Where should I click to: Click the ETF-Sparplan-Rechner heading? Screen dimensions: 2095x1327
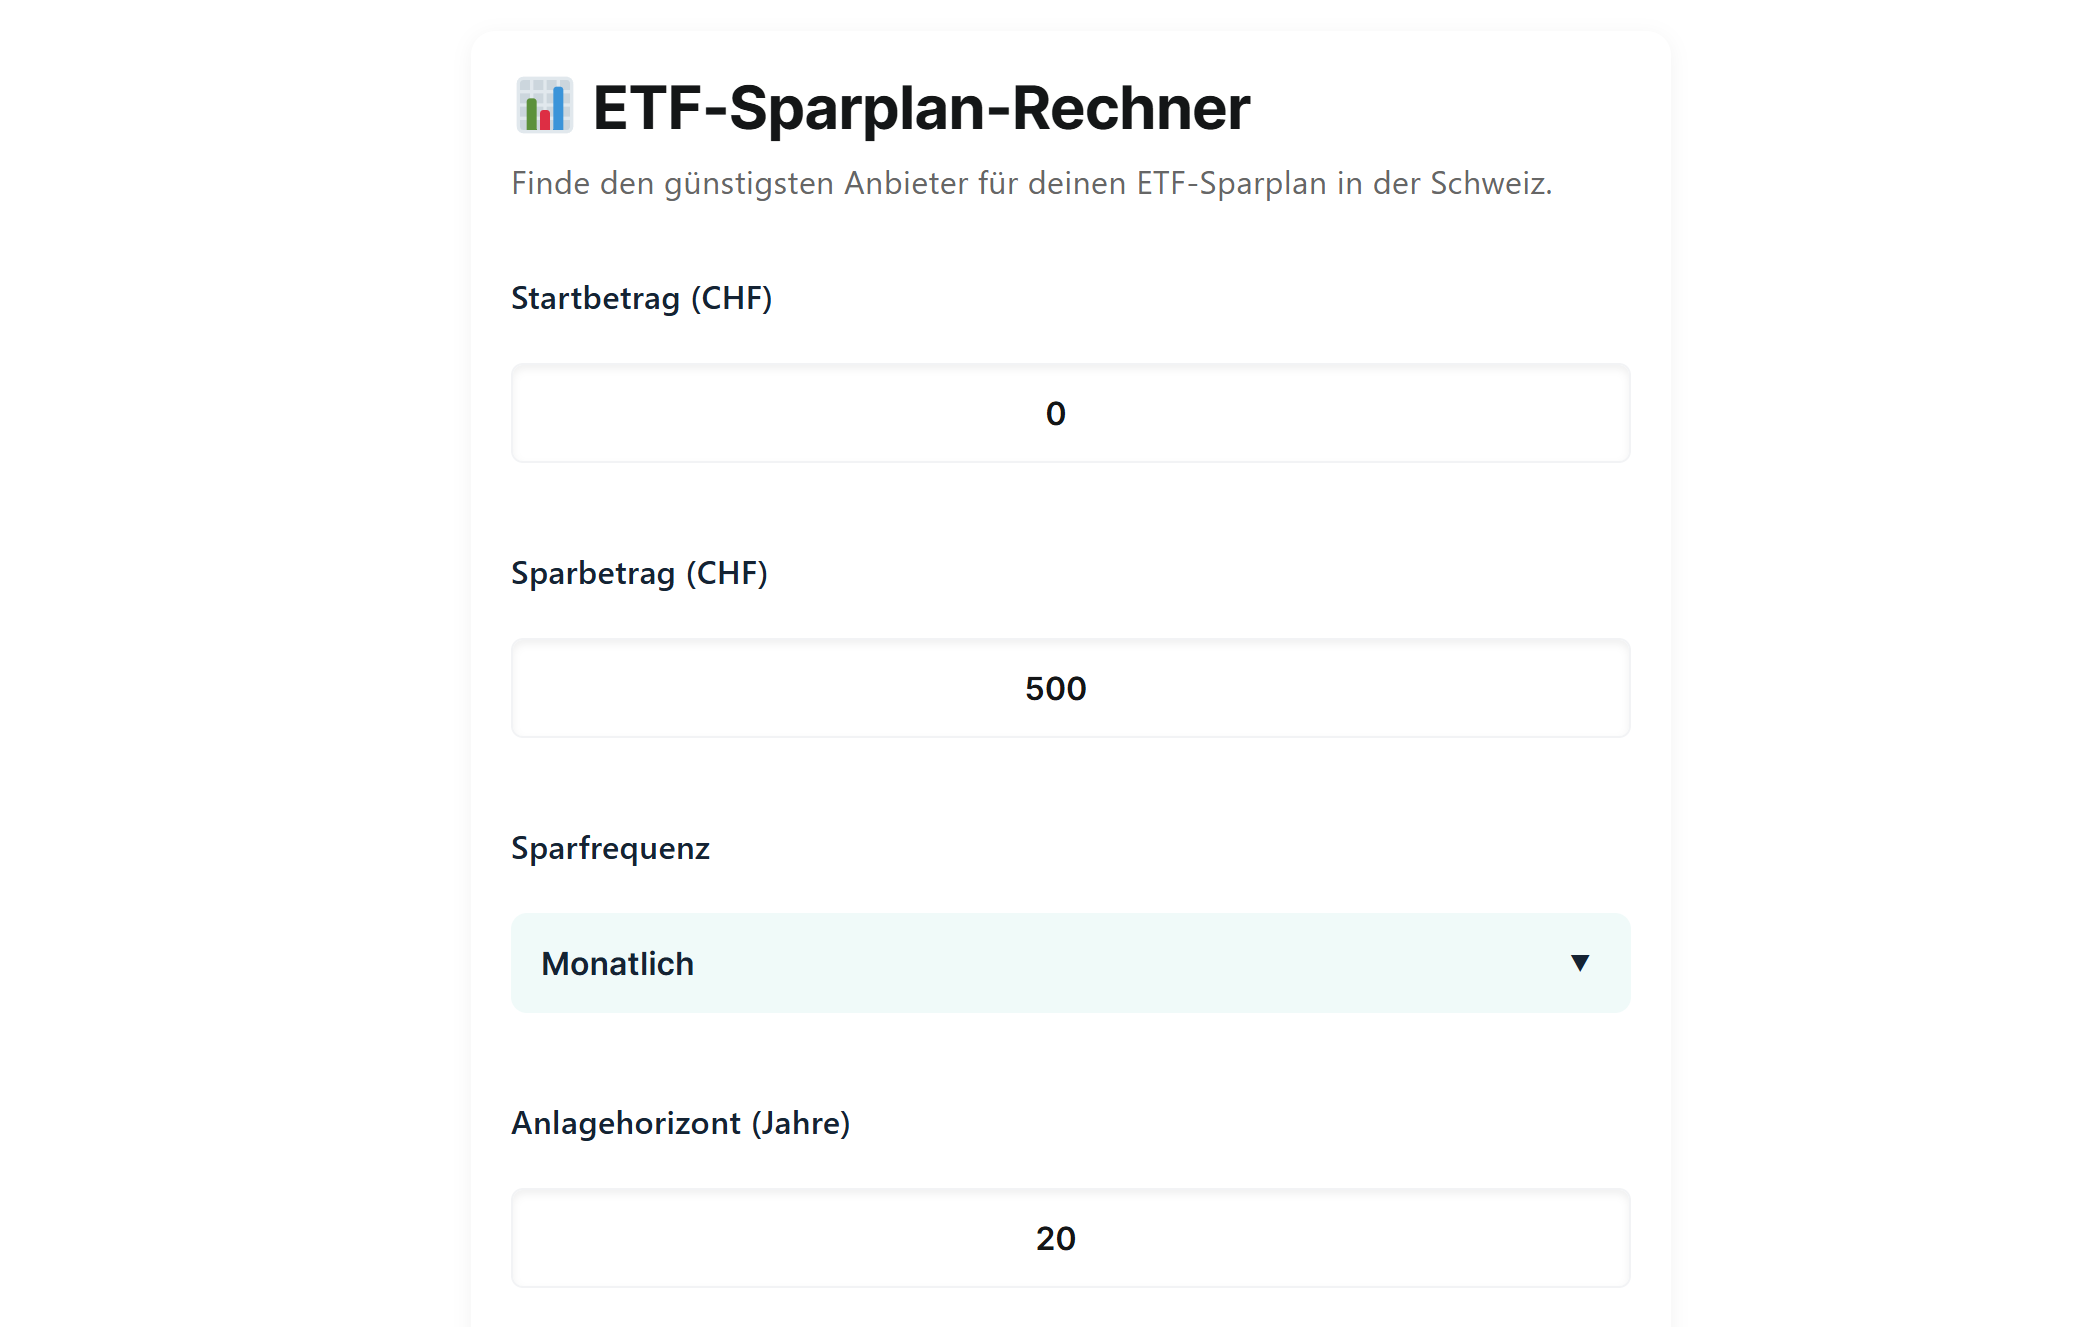tap(920, 108)
